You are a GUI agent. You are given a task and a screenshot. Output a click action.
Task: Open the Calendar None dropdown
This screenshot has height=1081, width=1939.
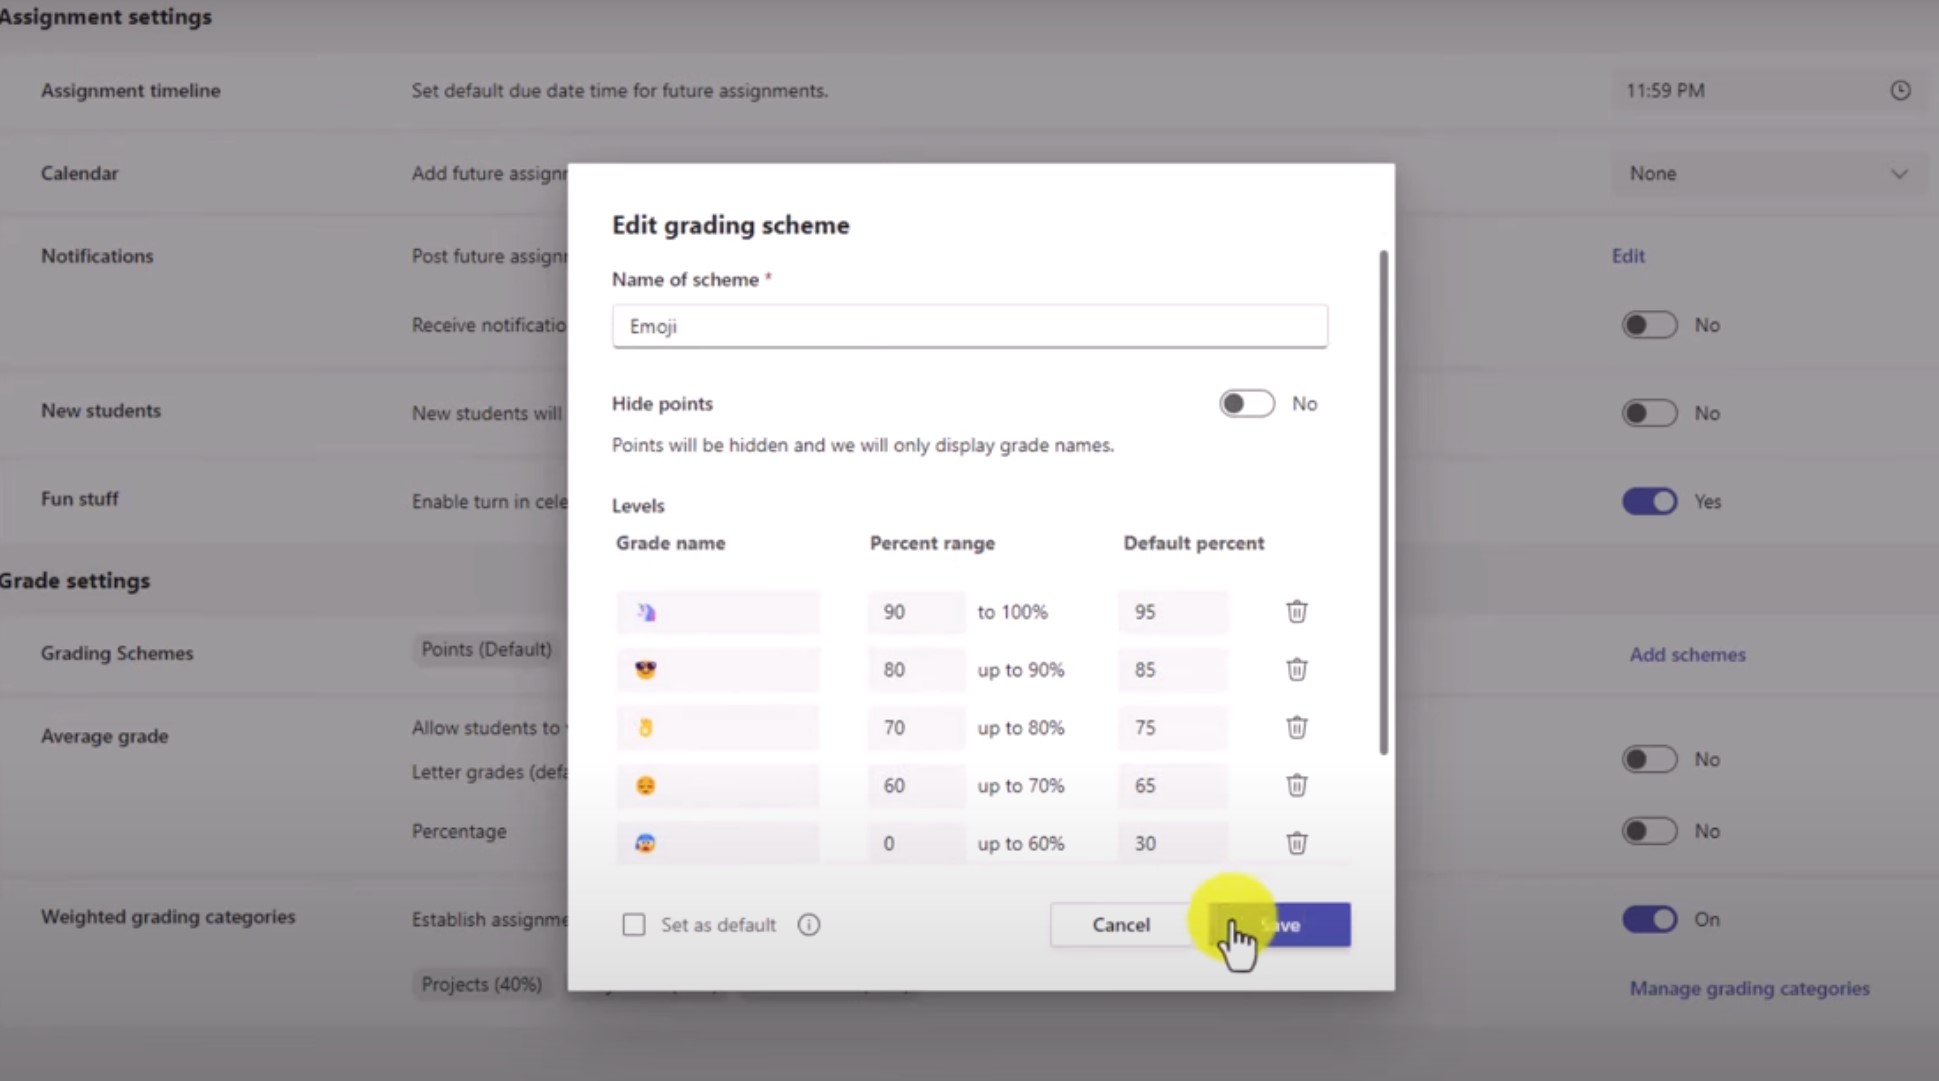1768,174
